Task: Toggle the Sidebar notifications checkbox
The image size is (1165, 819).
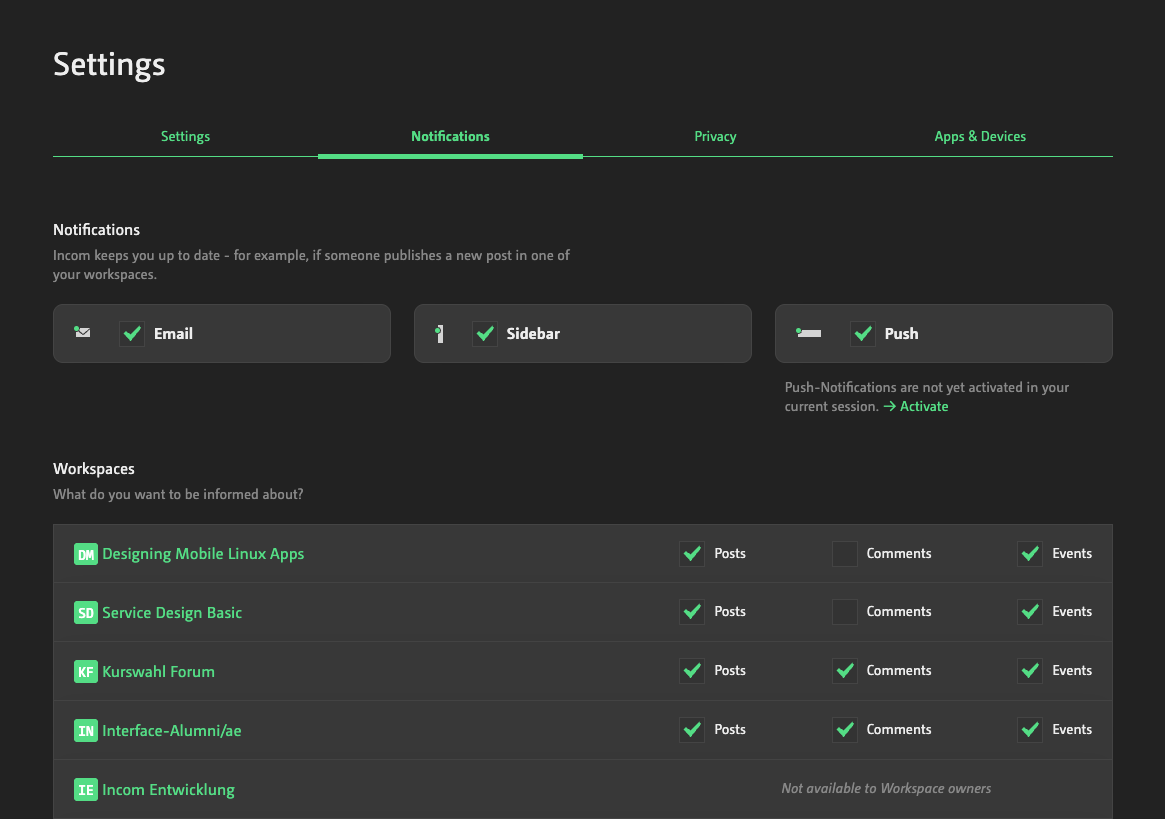Action: click(x=484, y=334)
